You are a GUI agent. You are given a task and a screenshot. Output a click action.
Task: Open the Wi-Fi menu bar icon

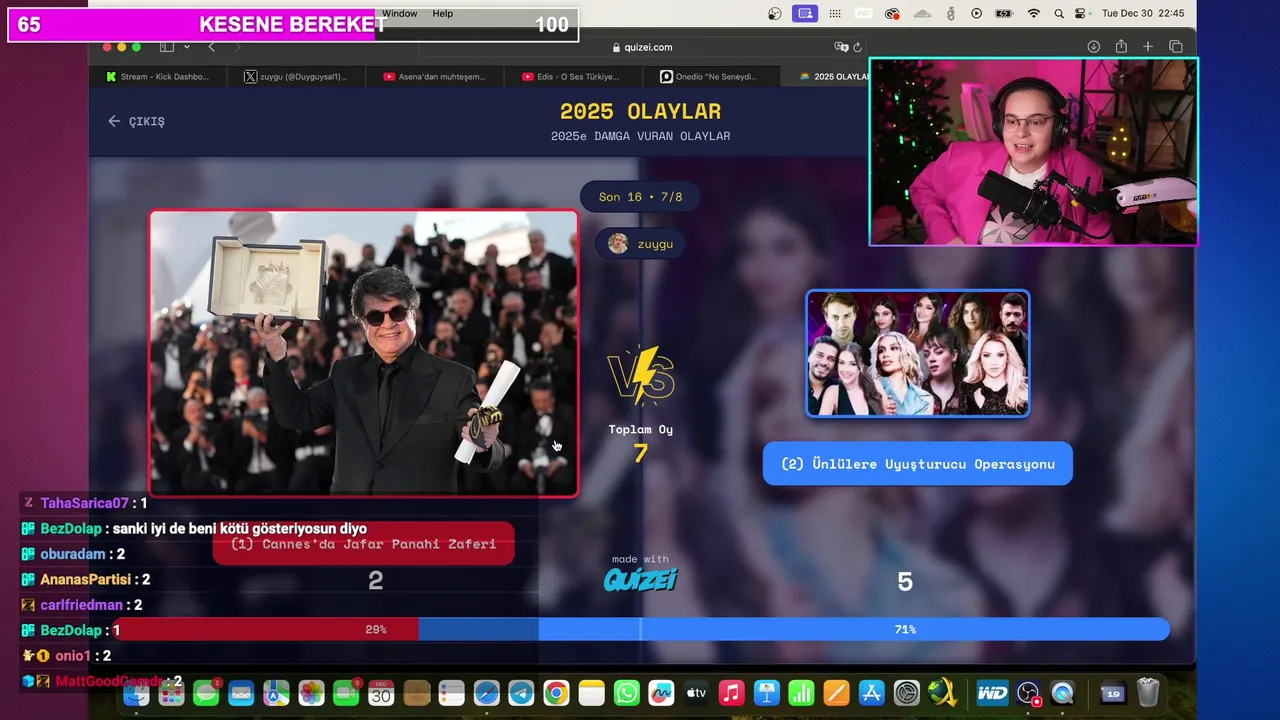1034,14
